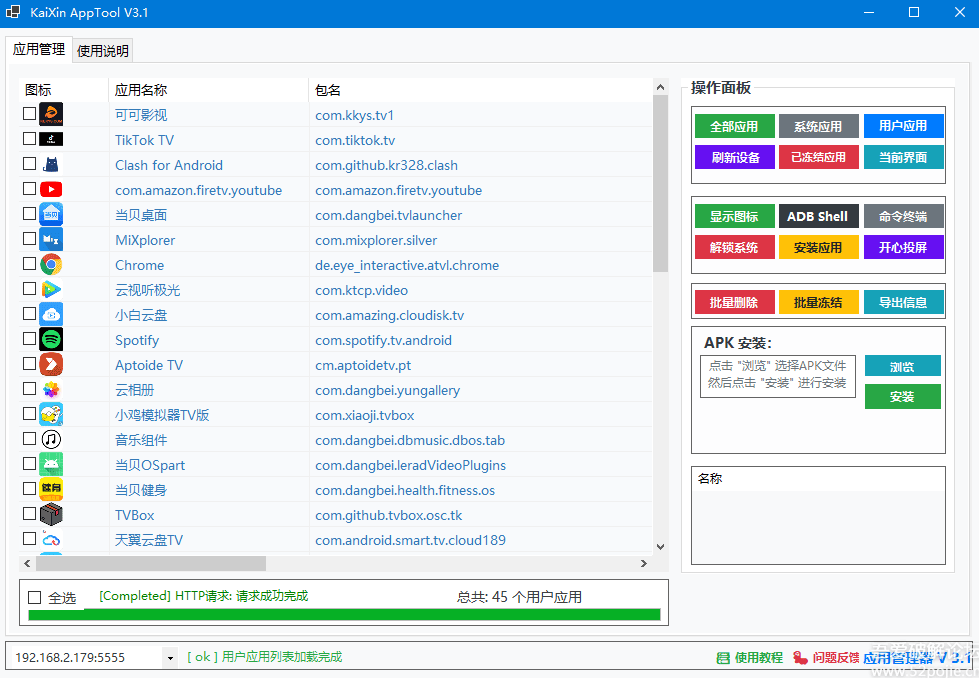
Task: Click the app list scroll-right arrow
Action: [x=644, y=563]
